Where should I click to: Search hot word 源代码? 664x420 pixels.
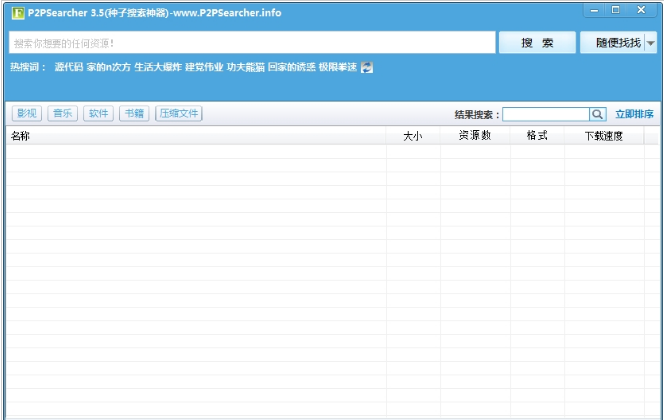tap(69, 67)
